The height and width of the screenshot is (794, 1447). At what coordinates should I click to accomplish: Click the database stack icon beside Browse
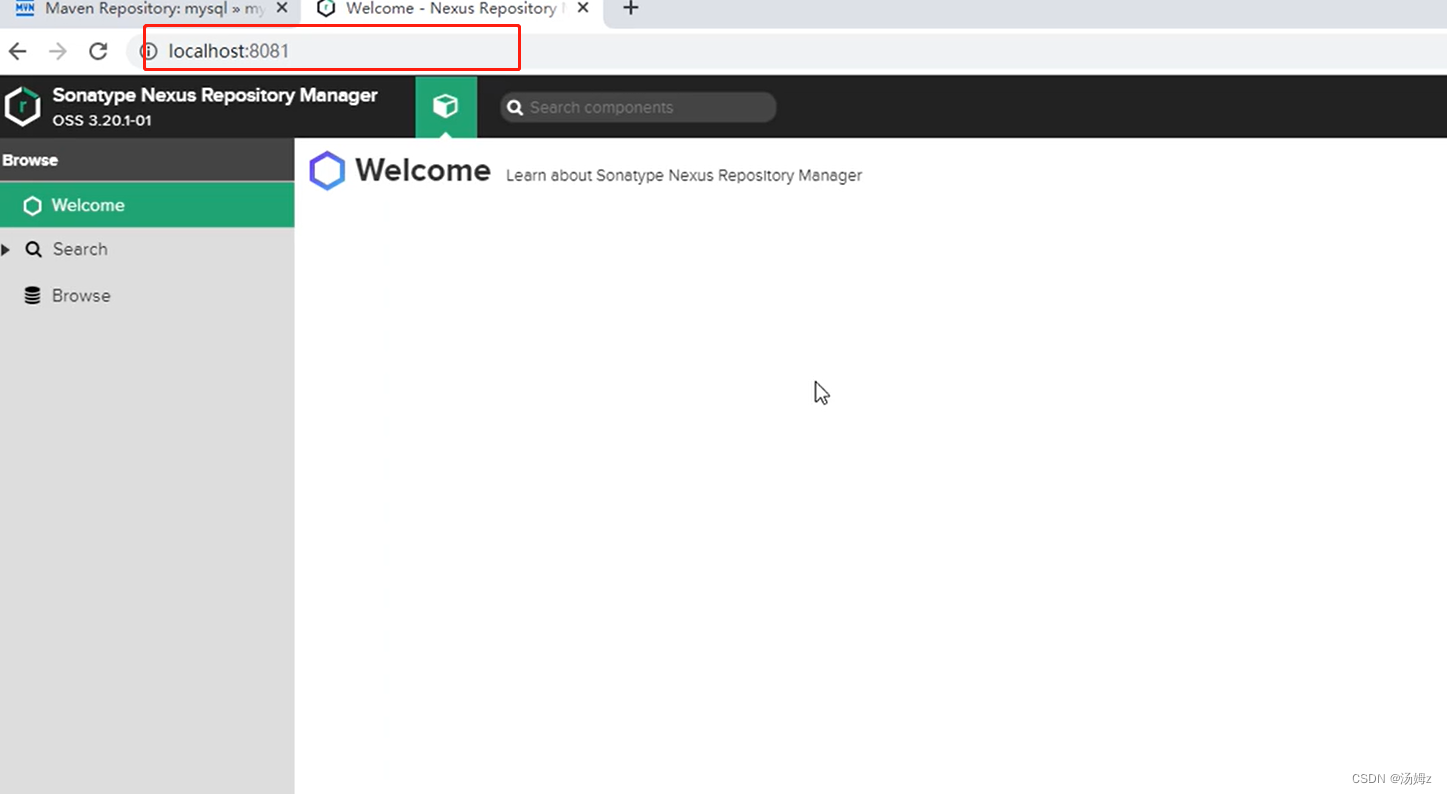tap(33, 296)
